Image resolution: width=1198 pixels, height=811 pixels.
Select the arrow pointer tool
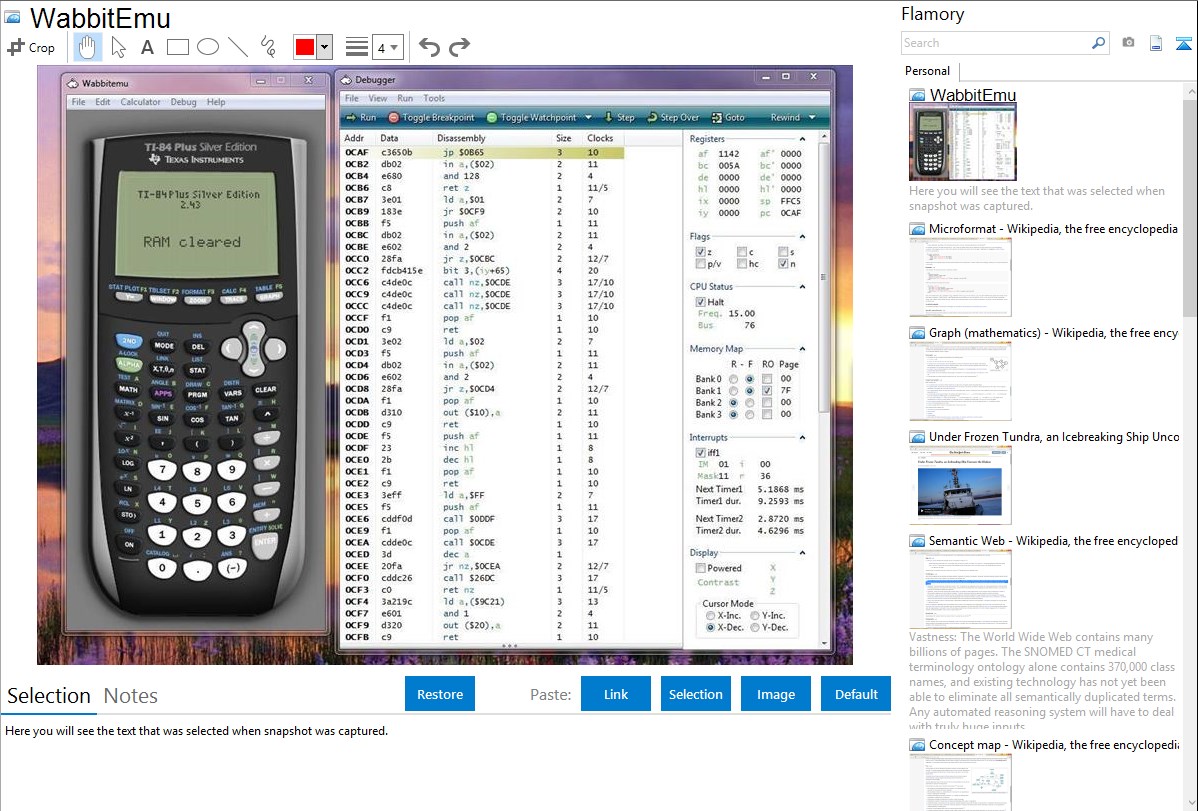[x=118, y=47]
